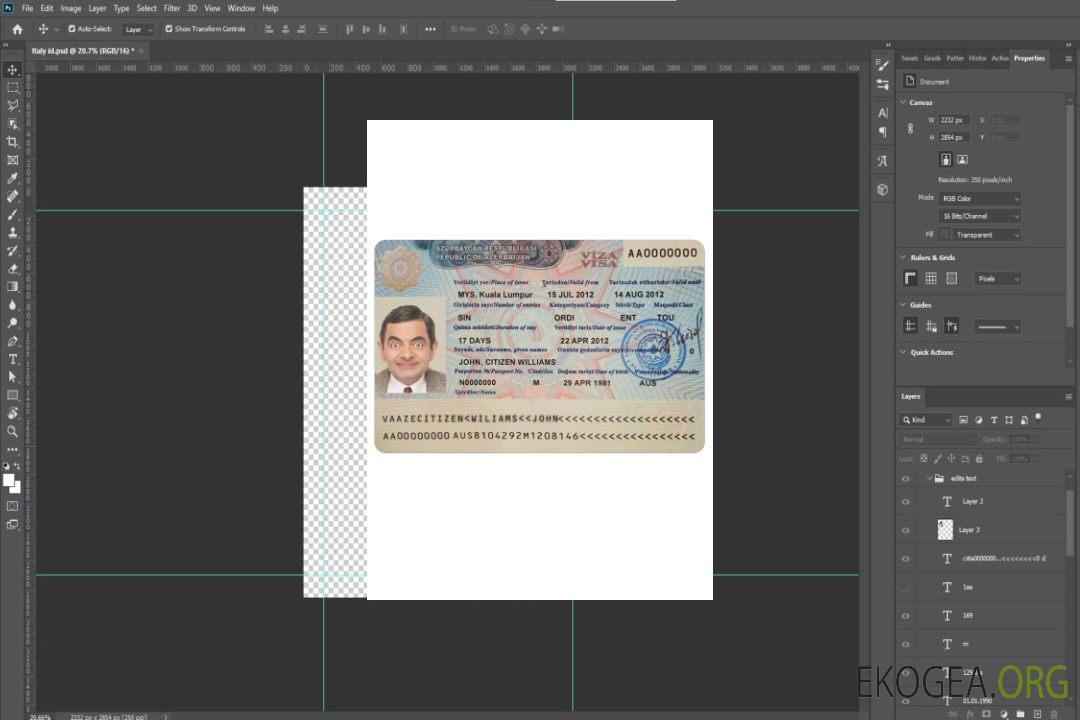
Task: Toggle Auto-Select checkbox
Action: pyautogui.click(x=72, y=29)
